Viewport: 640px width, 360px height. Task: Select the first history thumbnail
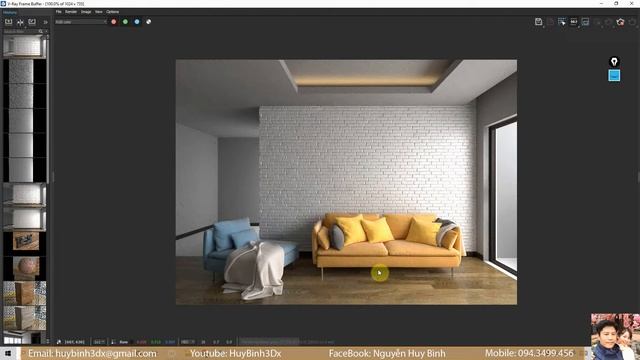pyautogui.click(x=24, y=47)
